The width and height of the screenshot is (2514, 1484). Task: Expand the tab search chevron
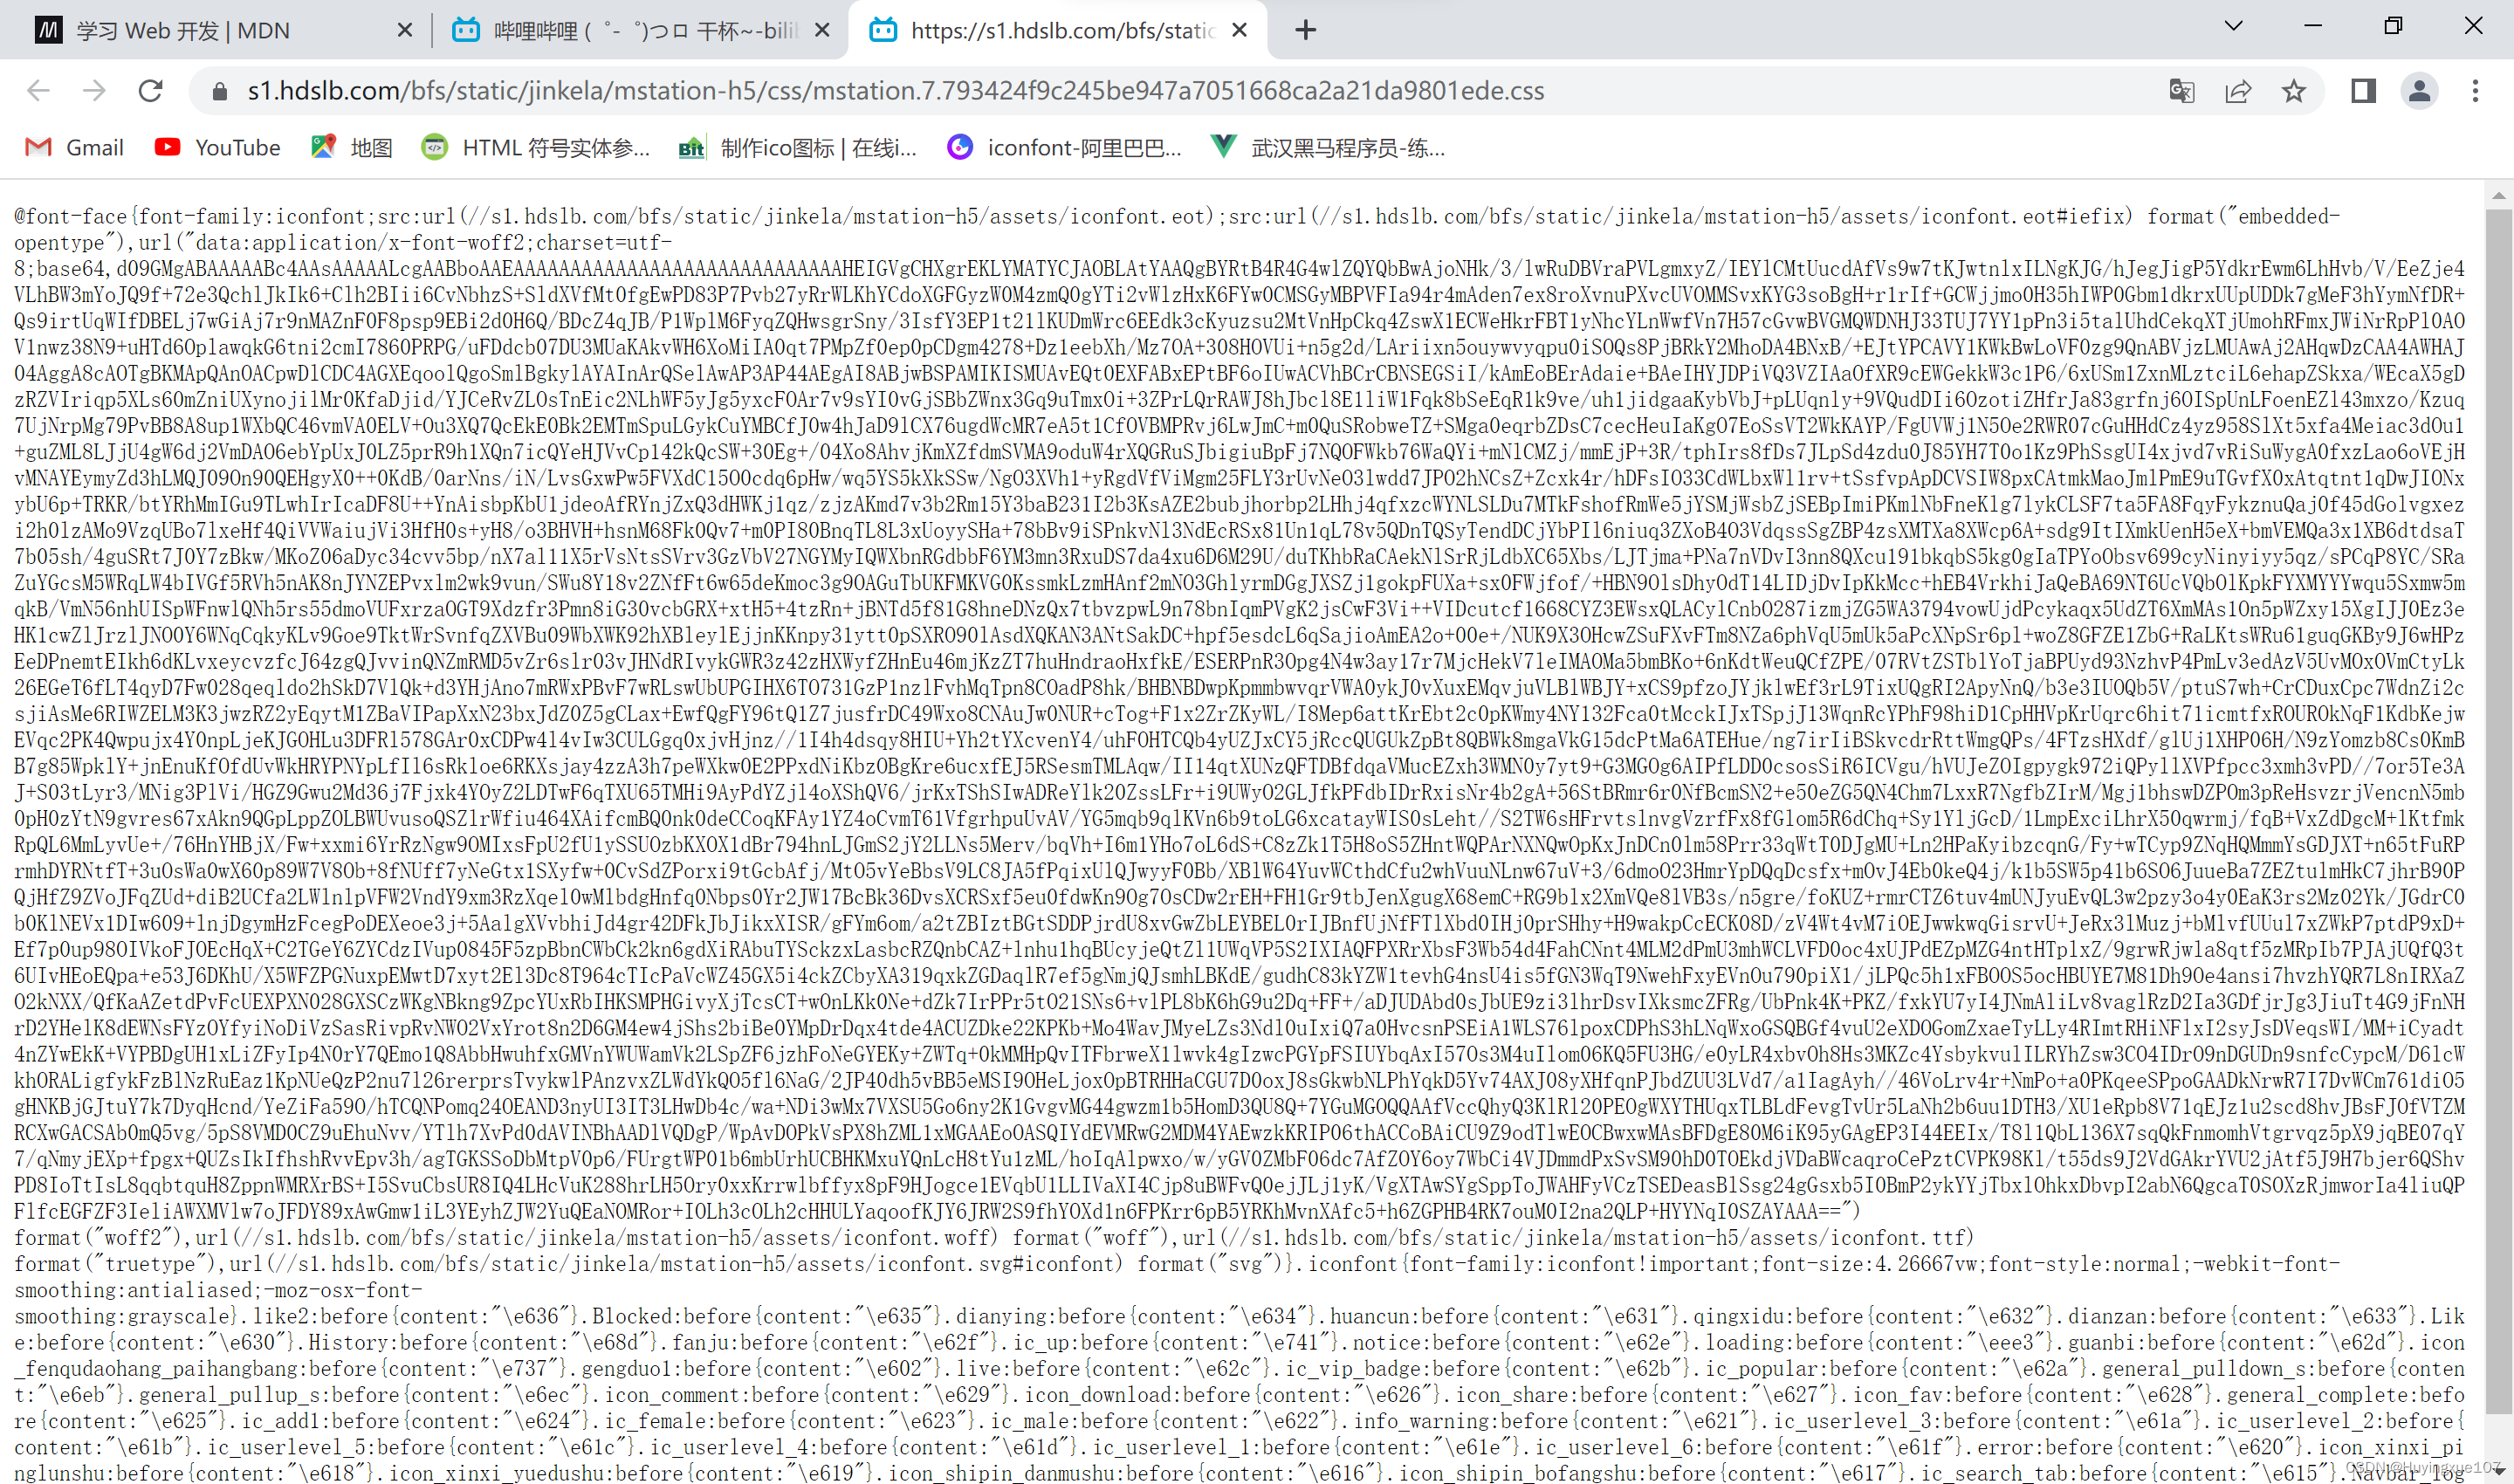(x=2233, y=27)
